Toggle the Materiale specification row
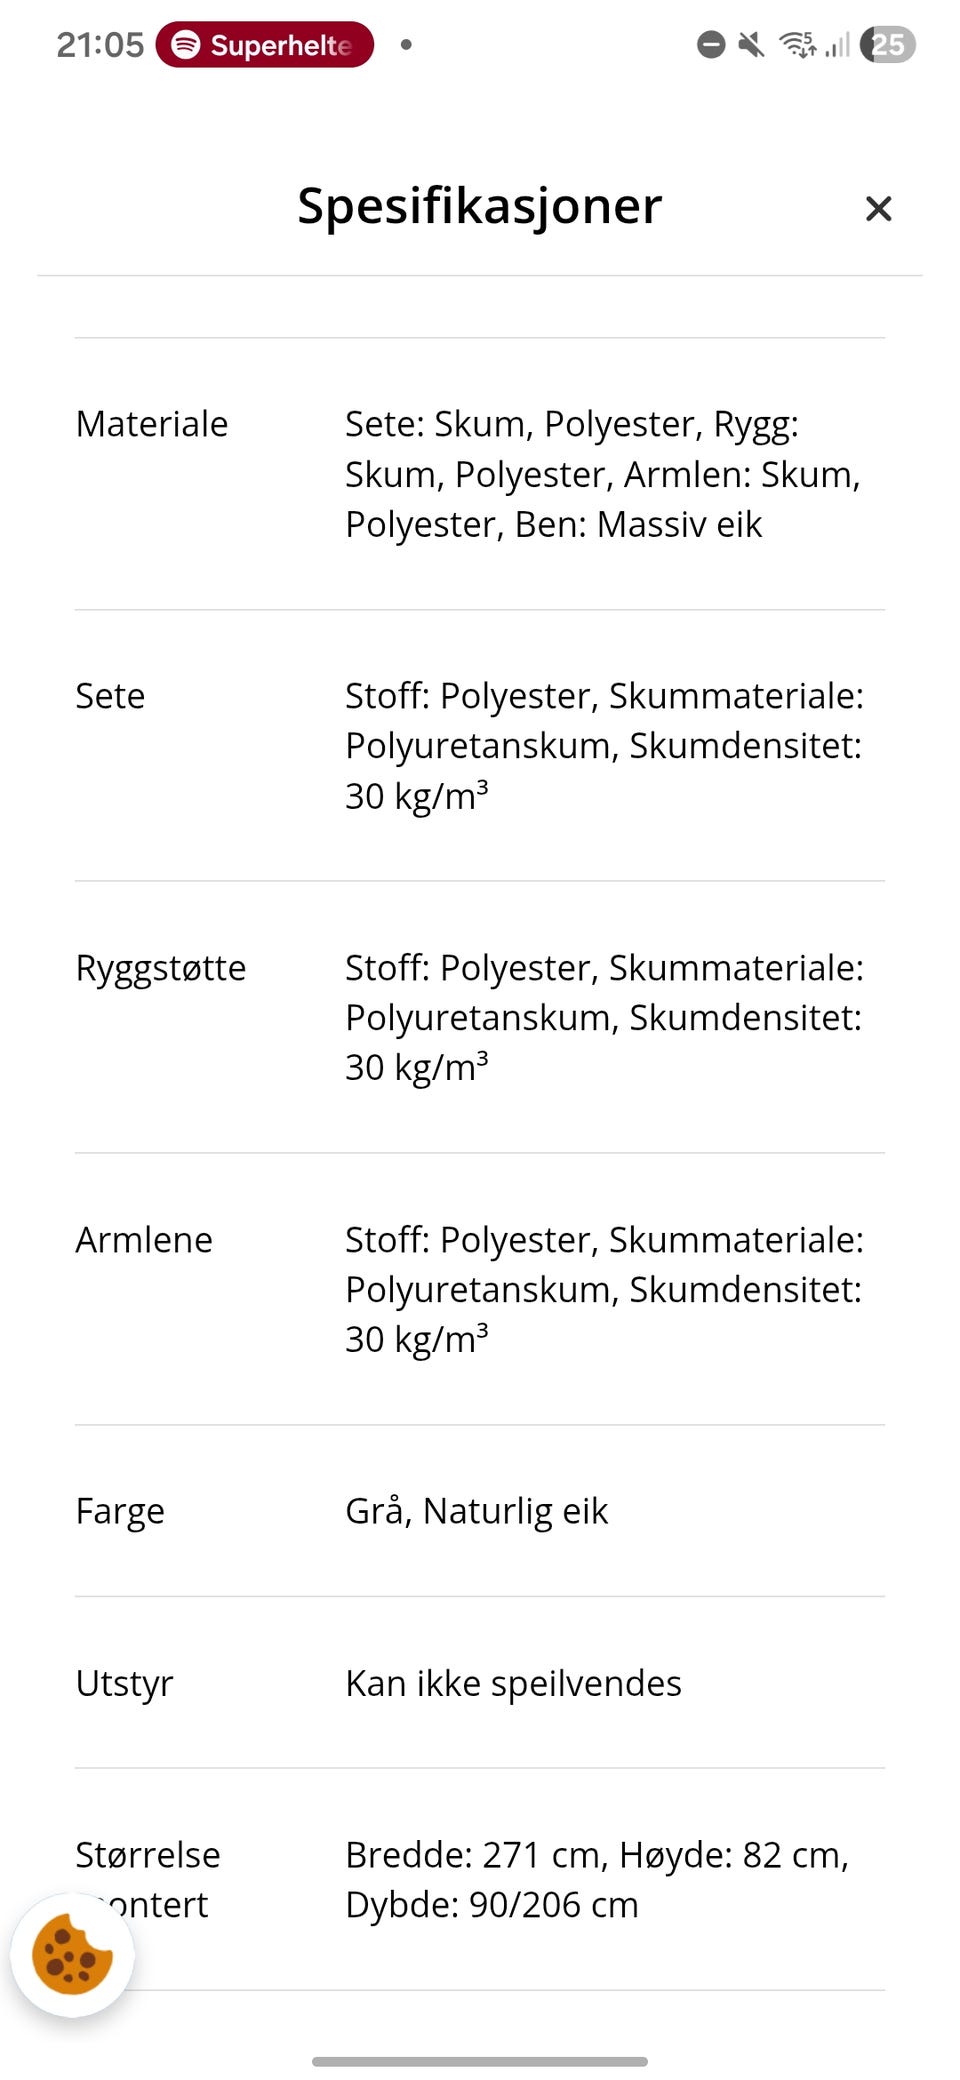The height and width of the screenshot is (2080, 960). 480,473
